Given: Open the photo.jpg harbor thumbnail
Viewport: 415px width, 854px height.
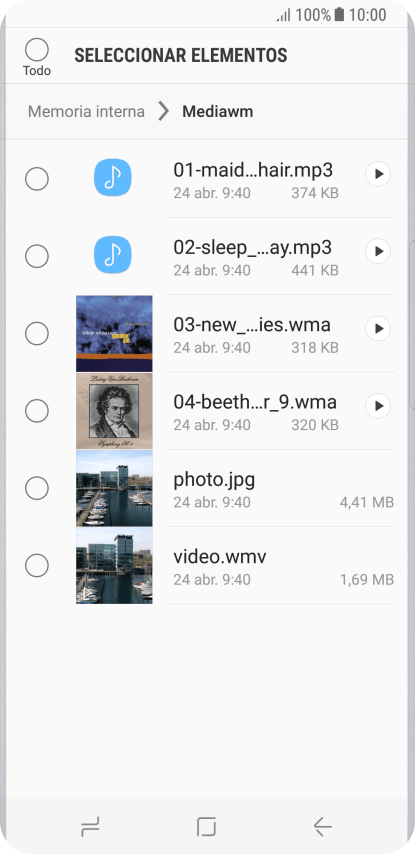Looking at the screenshot, I should [x=114, y=489].
